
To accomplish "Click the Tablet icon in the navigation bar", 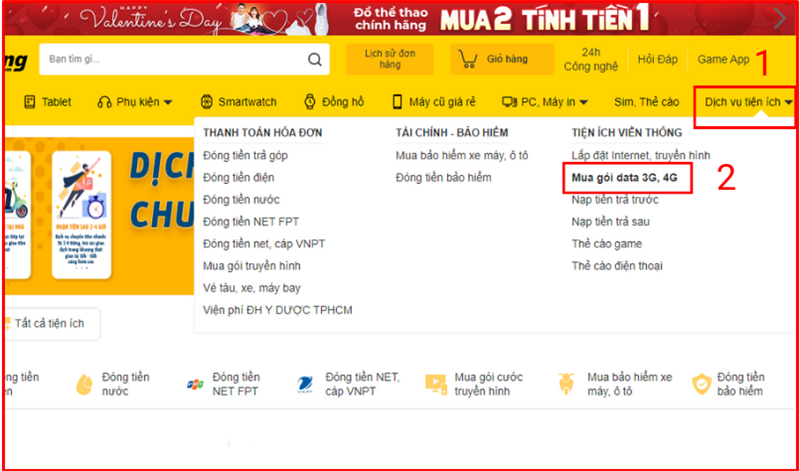I will pyautogui.click(x=30, y=102).
